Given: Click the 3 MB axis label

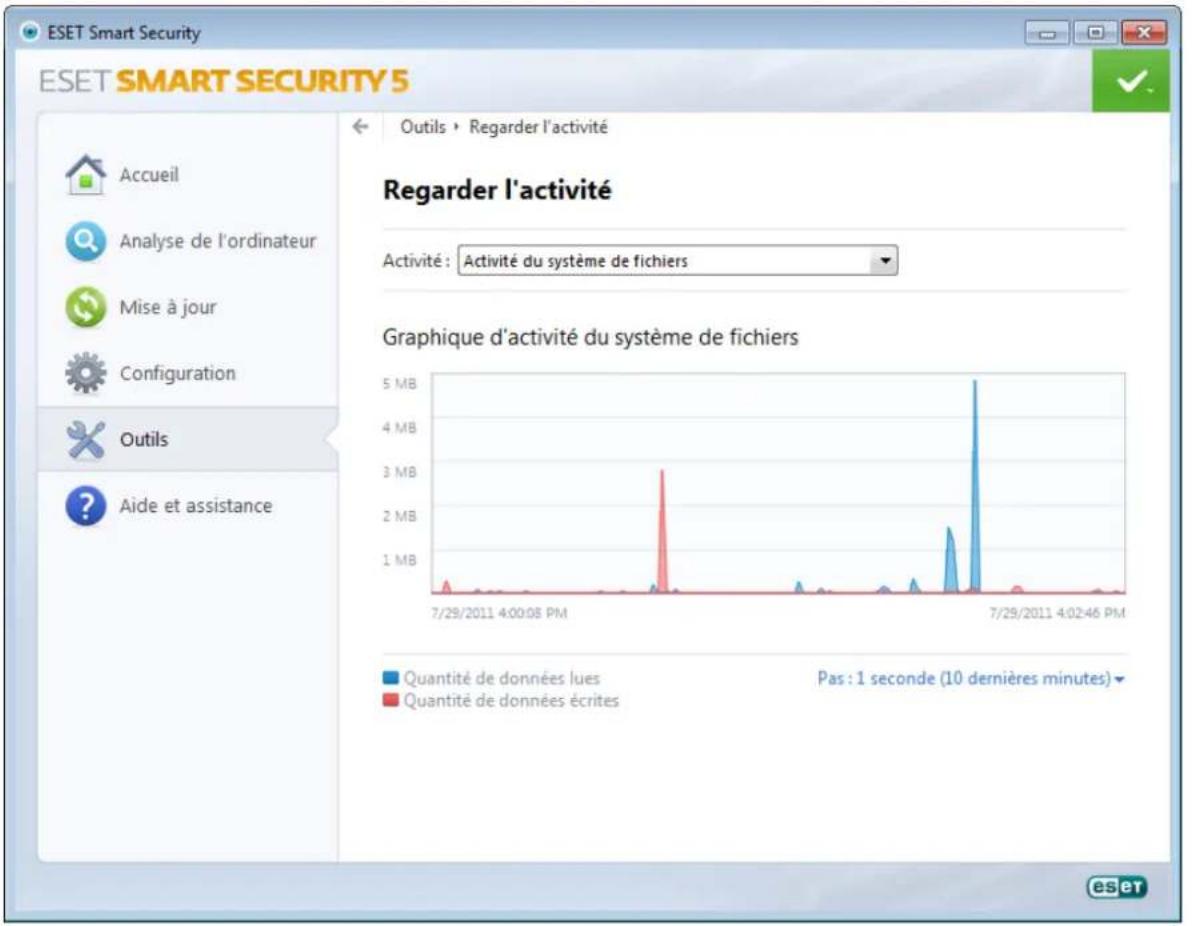Looking at the screenshot, I should coord(400,472).
